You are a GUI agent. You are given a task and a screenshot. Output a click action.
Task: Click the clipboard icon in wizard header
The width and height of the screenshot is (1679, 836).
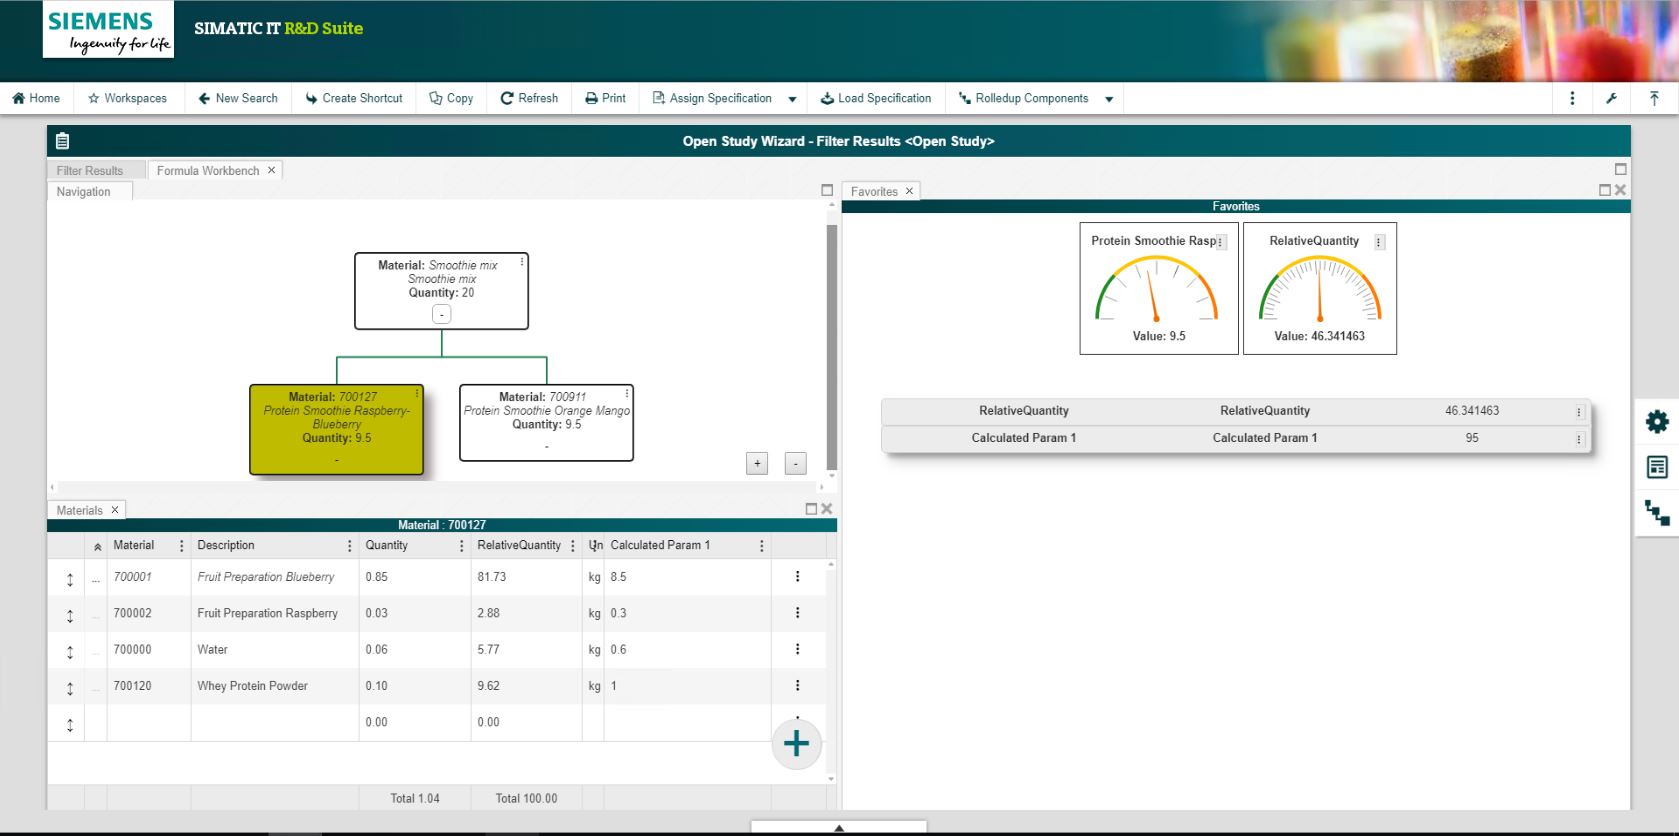click(x=62, y=141)
